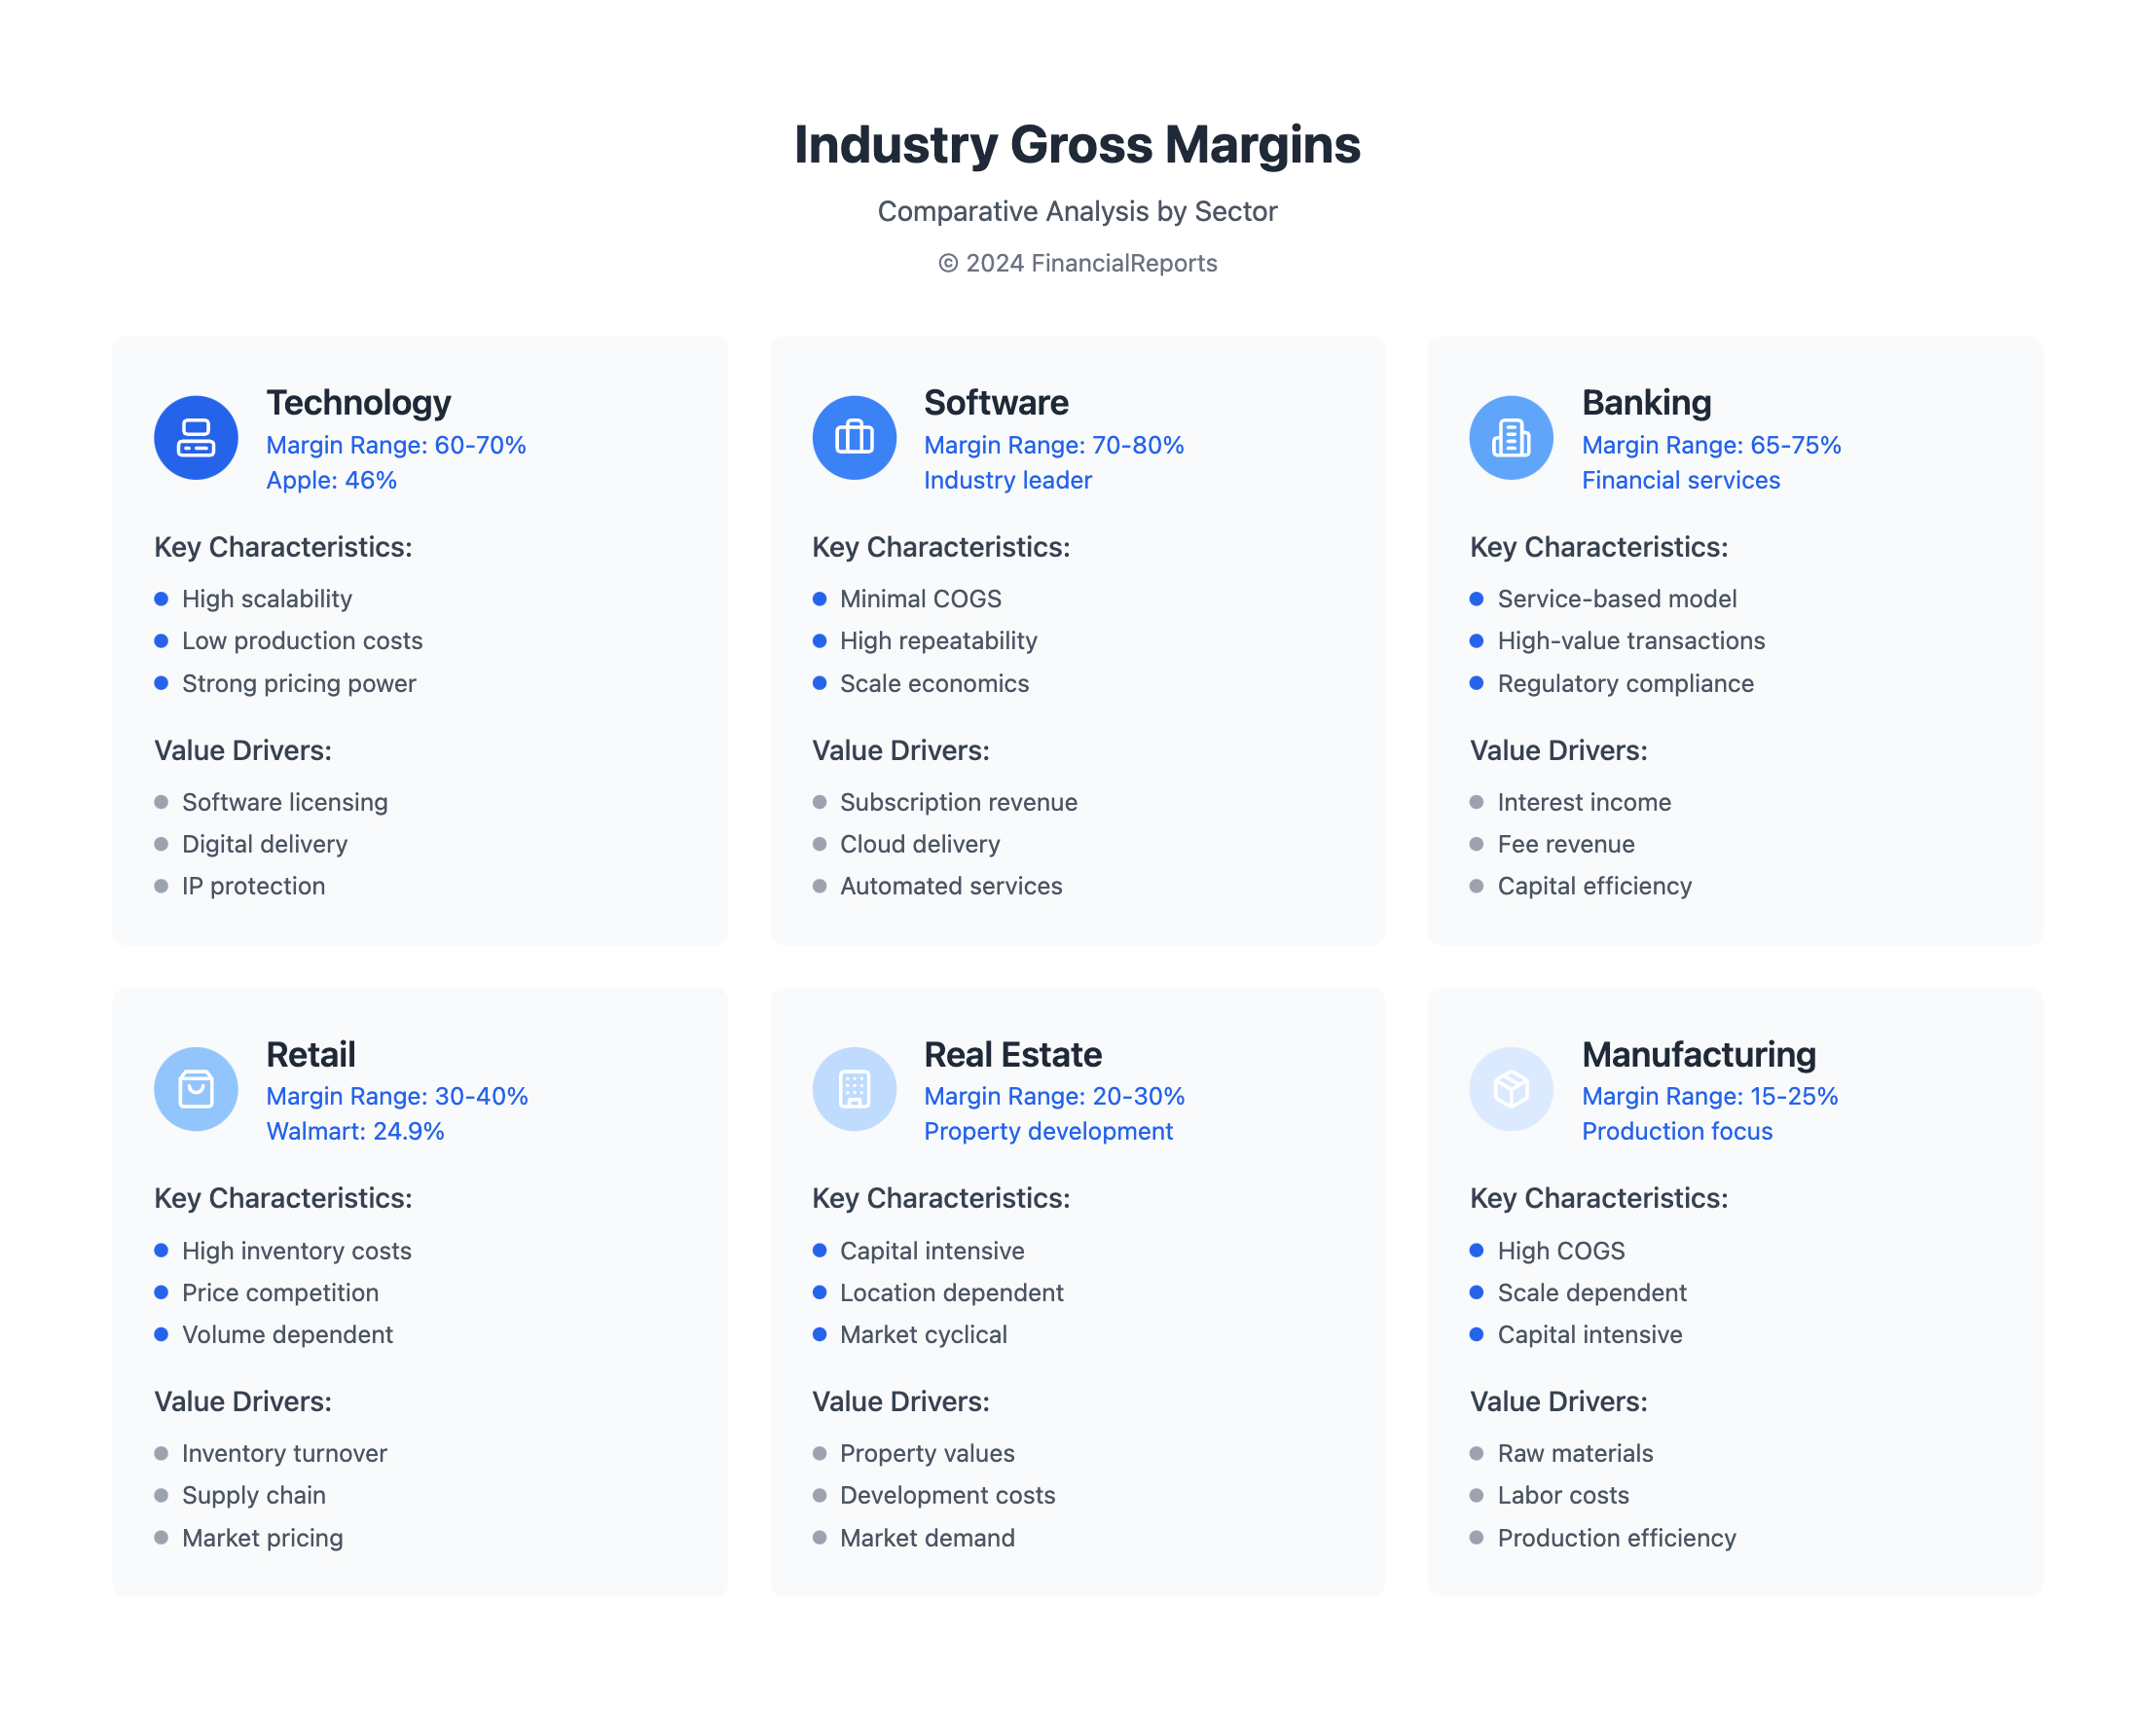This screenshot has width=2156, height=1709.
Task: Click the Real Estate building icon
Action: (x=854, y=1088)
